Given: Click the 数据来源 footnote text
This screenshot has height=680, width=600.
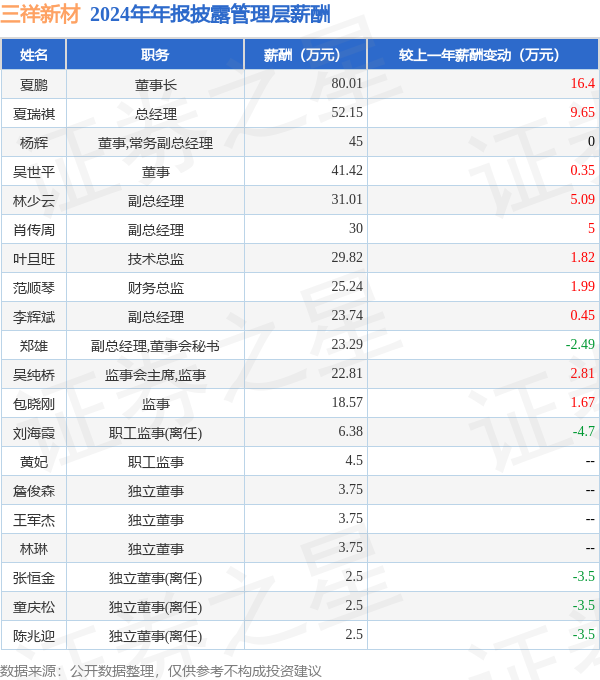Looking at the screenshot, I should click(x=161, y=671).
